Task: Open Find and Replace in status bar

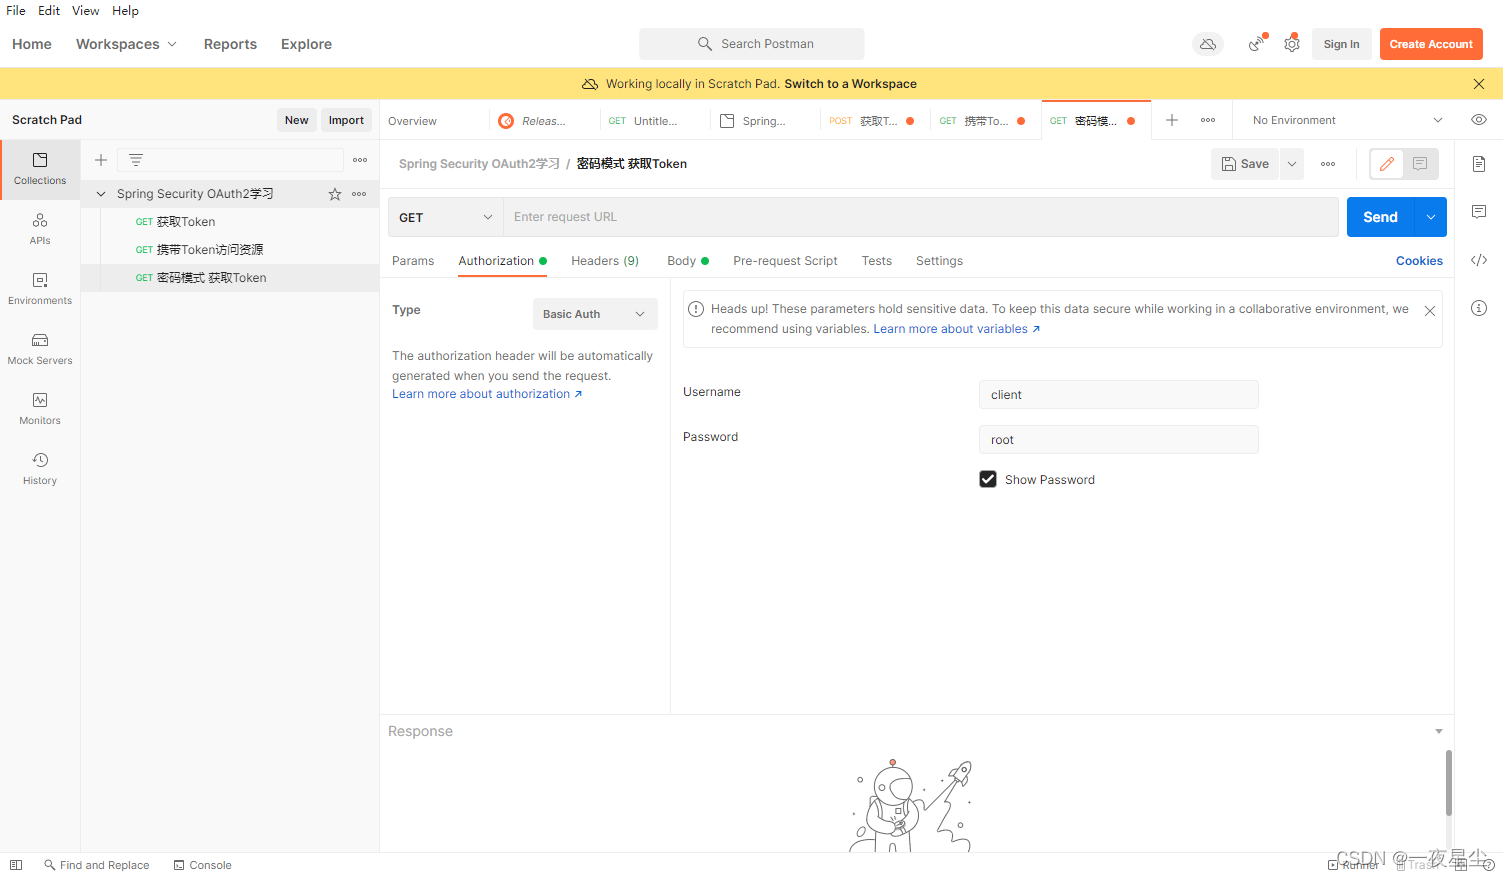Action: coord(96,865)
